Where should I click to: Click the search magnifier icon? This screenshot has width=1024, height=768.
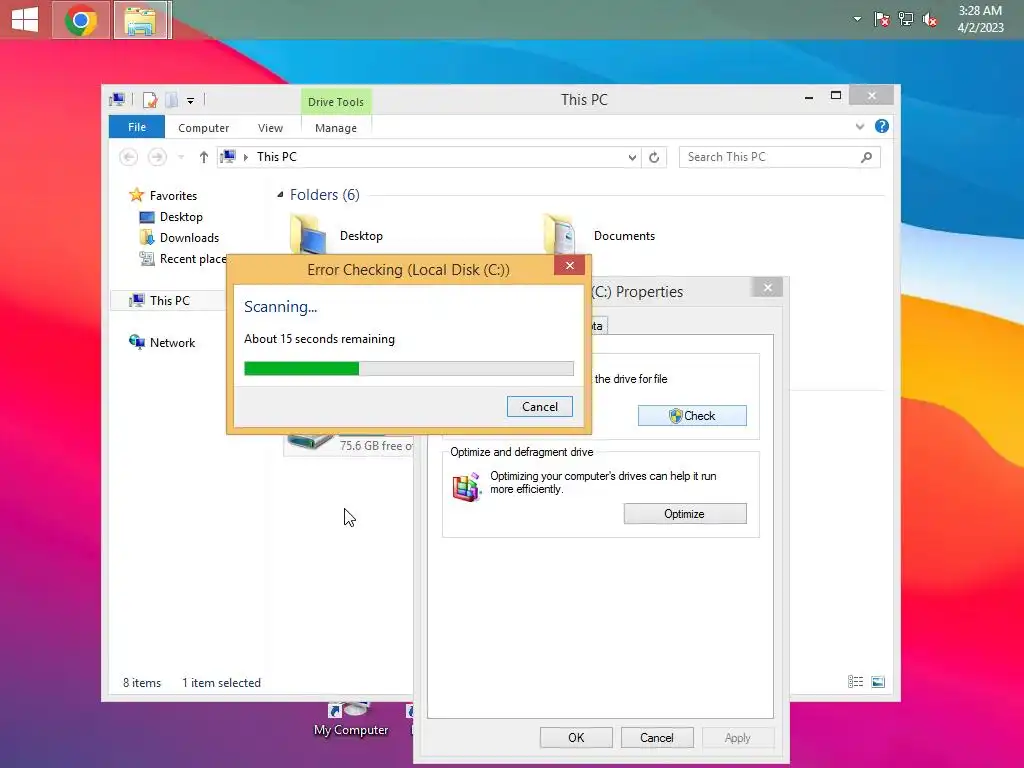tap(866, 157)
